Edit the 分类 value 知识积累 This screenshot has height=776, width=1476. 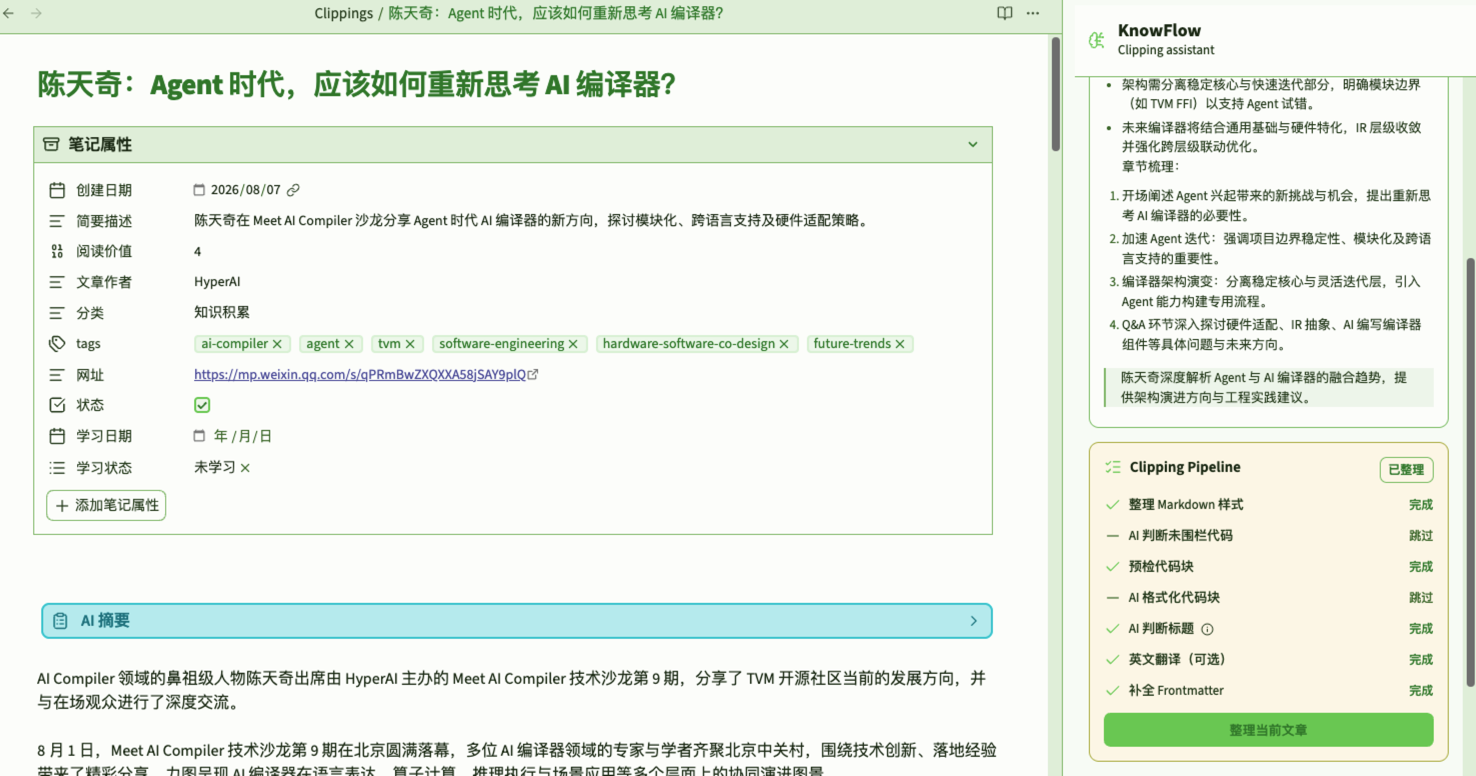[222, 313]
